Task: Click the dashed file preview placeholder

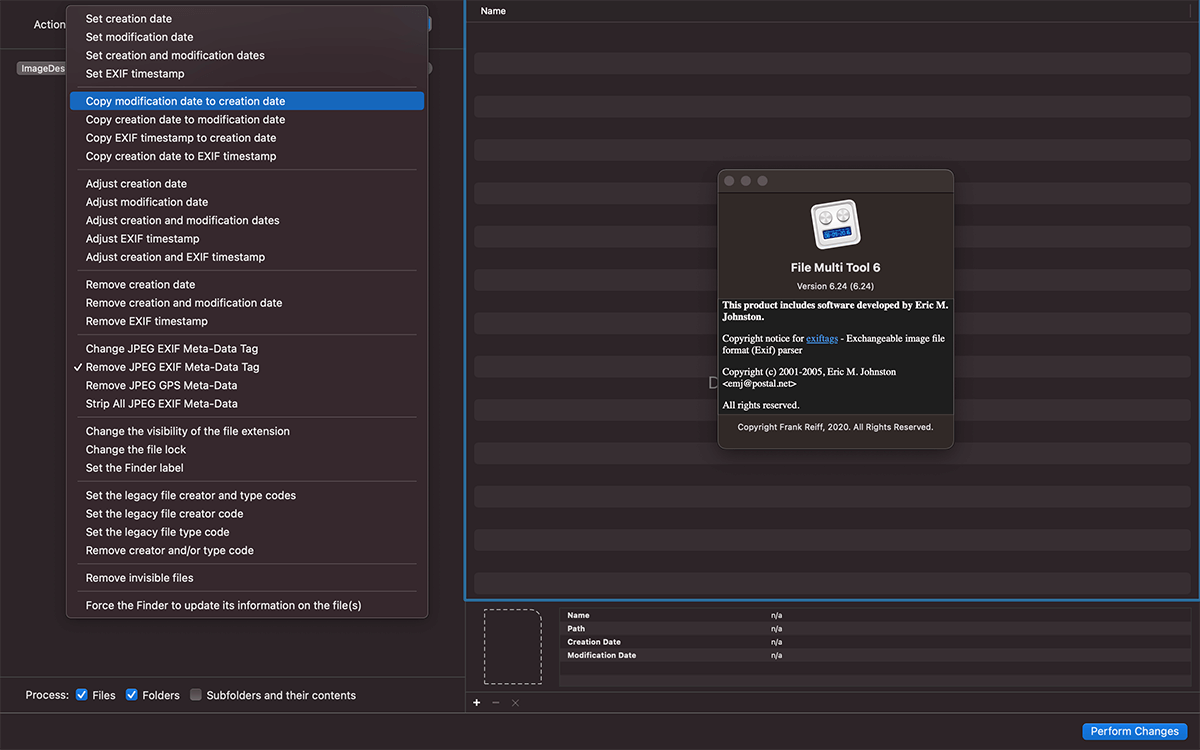Action: (x=512, y=647)
